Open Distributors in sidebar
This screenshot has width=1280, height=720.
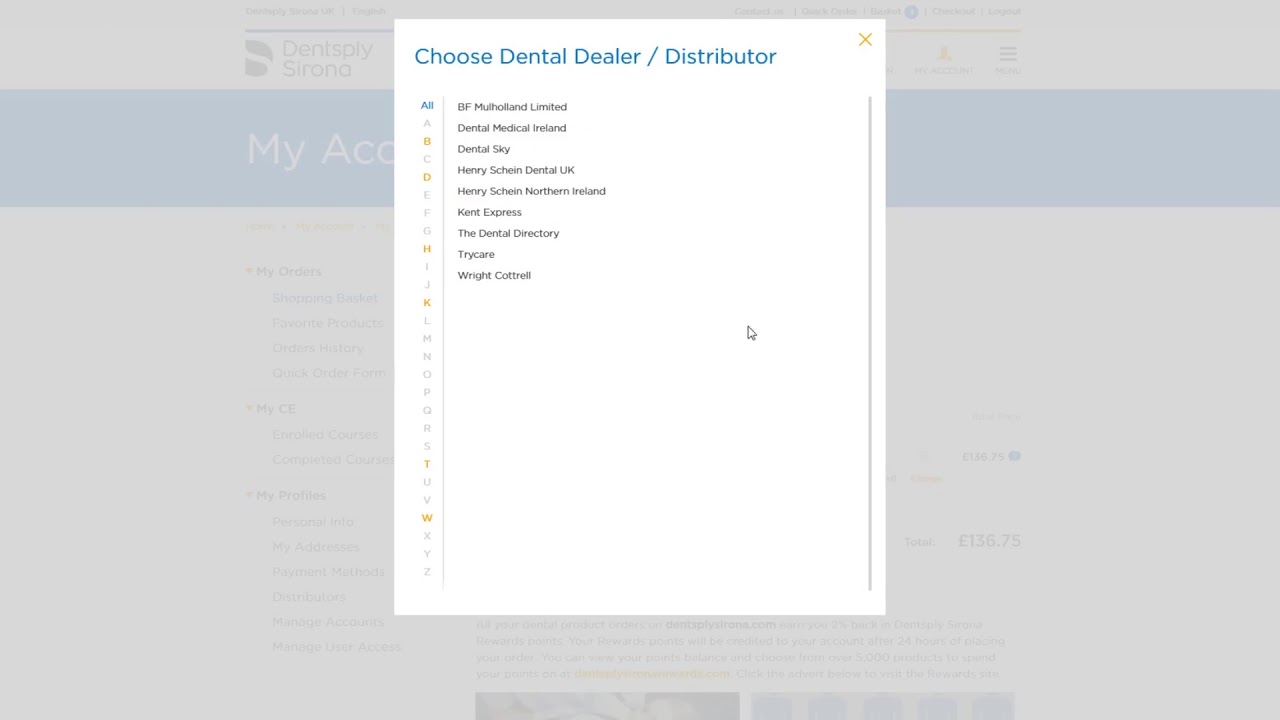[x=309, y=597]
